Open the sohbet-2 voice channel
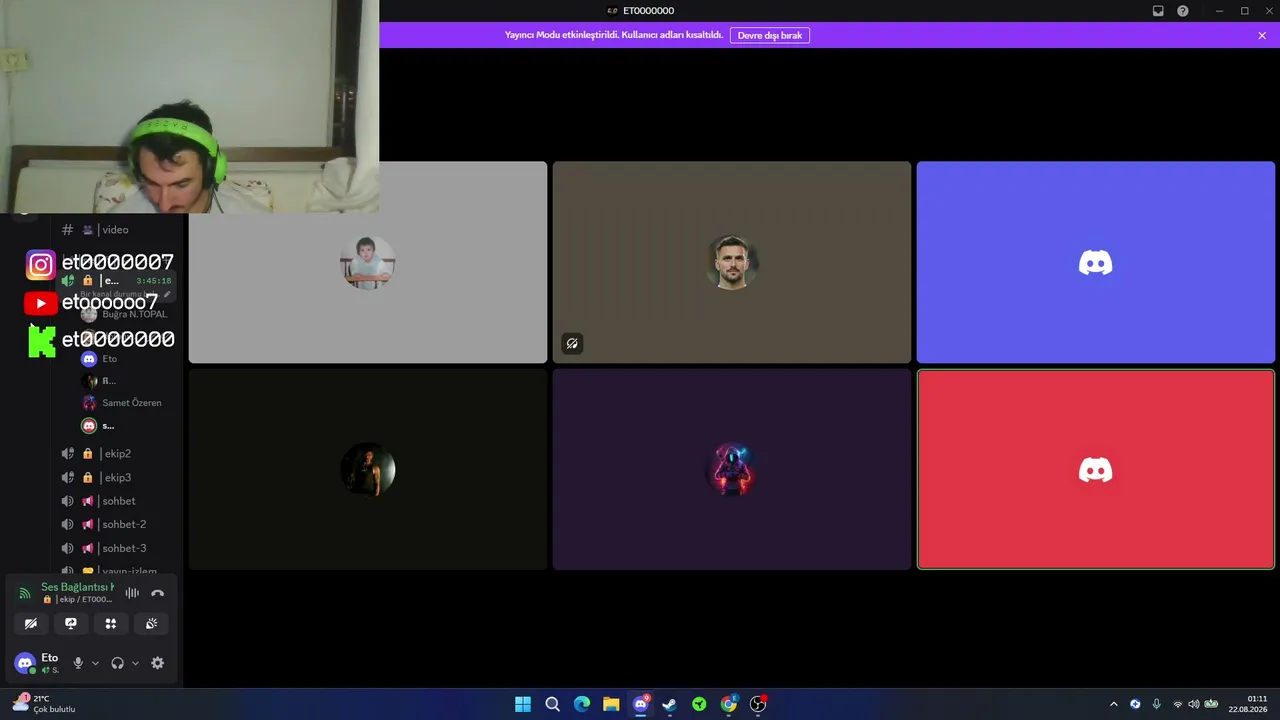Image resolution: width=1280 pixels, height=720 pixels. pos(118,524)
